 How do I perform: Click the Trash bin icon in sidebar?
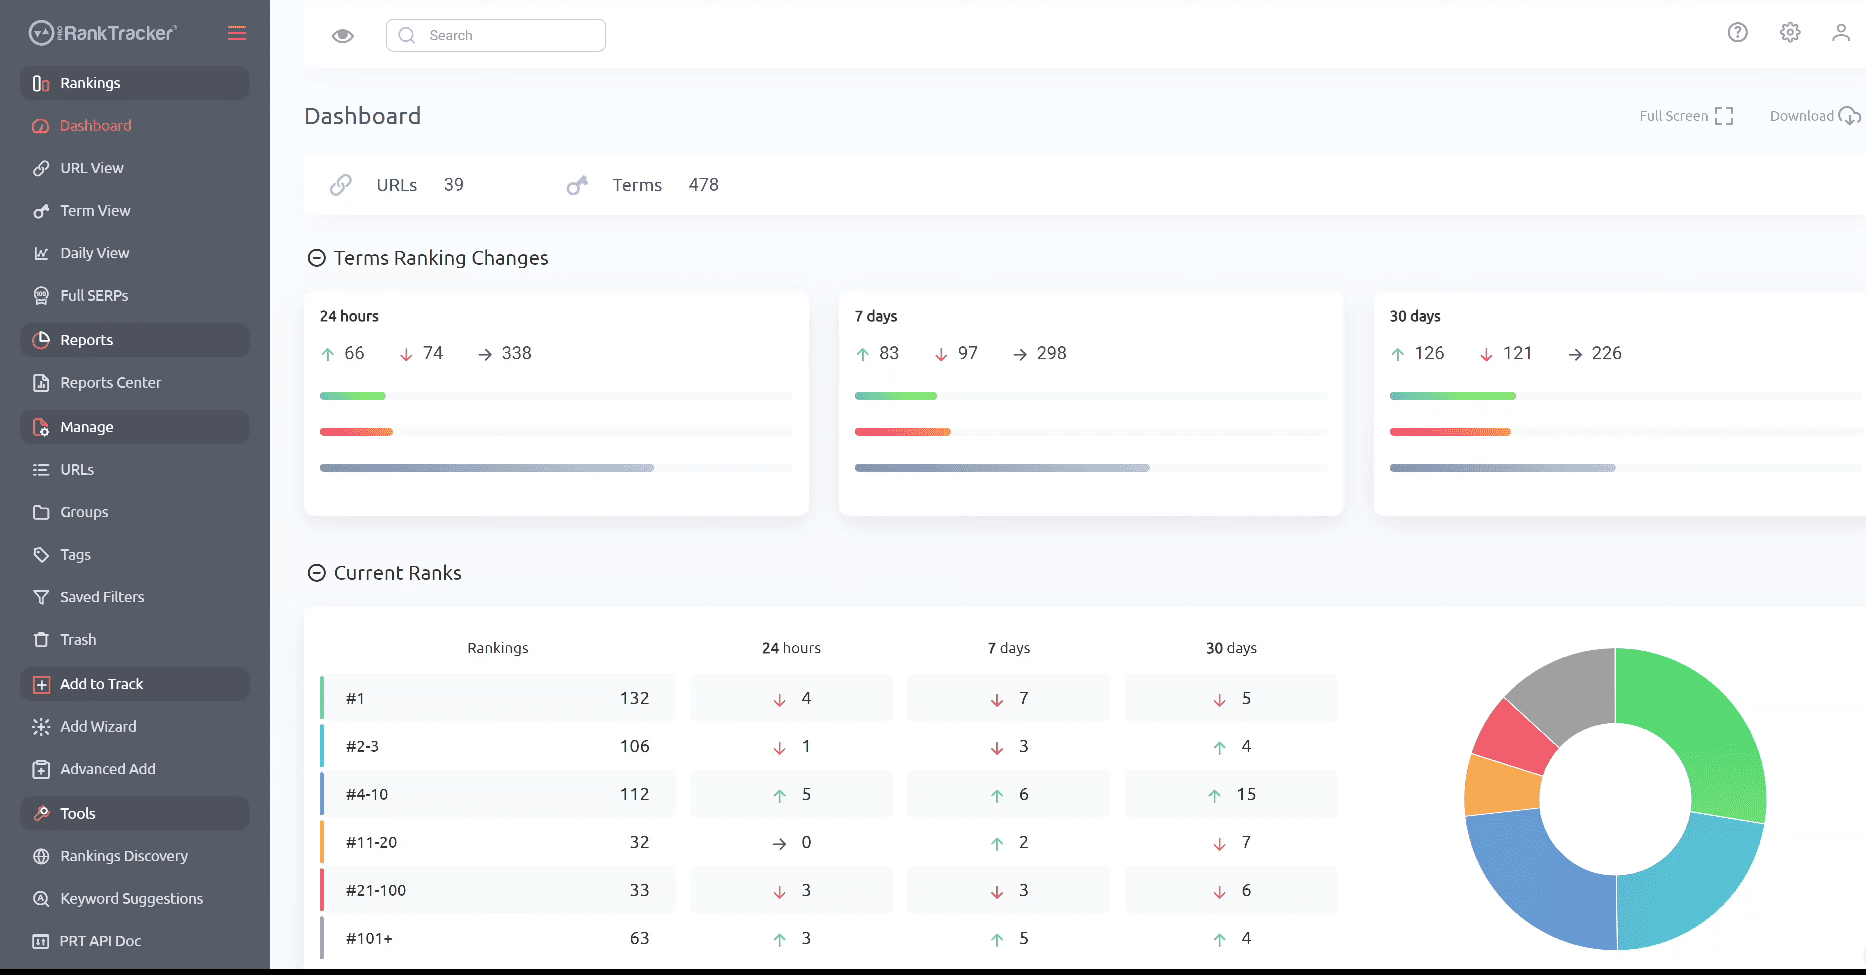(x=41, y=640)
